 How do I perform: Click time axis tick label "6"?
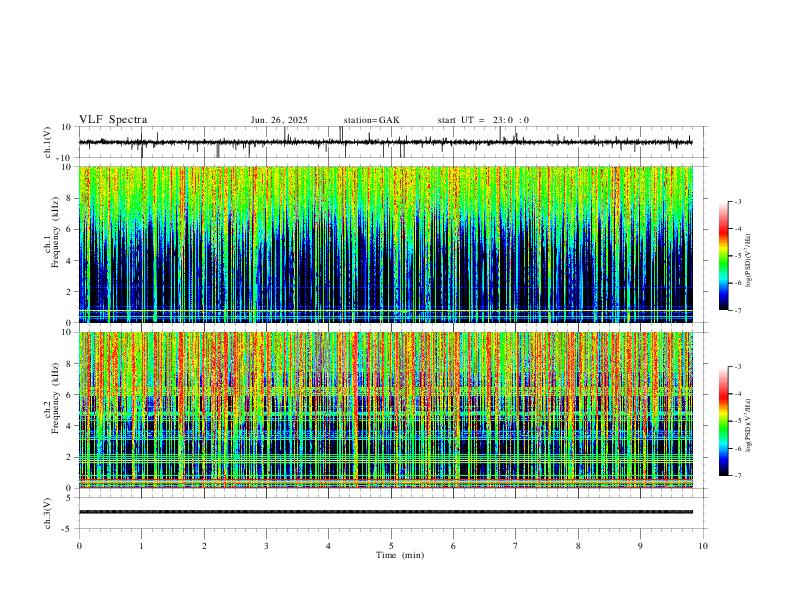click(x=453, y=546)
